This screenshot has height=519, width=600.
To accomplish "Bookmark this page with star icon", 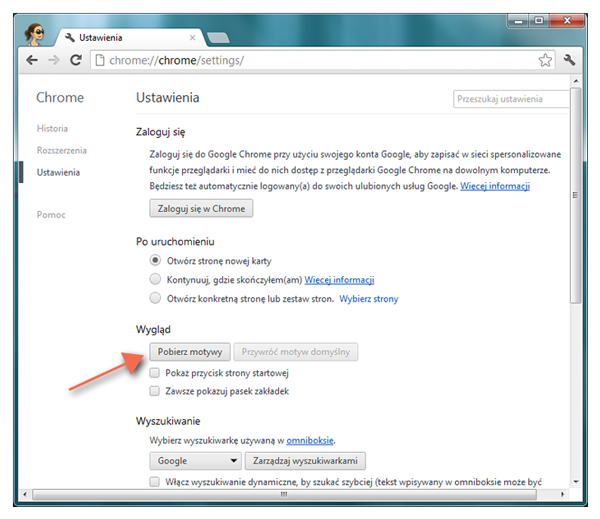I will pos(545,61).
